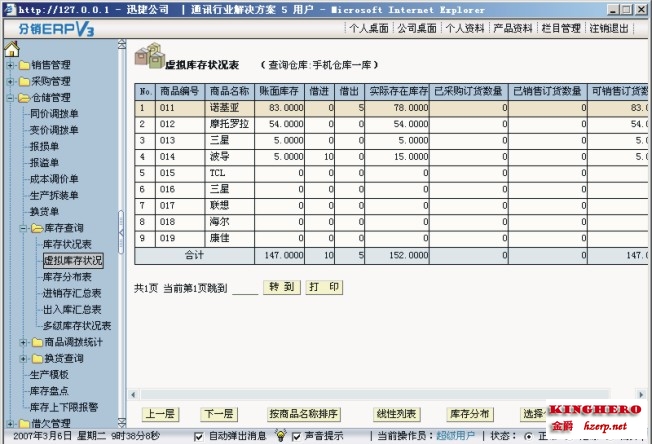Expand the 销售管理 tree node
The image size is (652, 444).
[10, 65]
